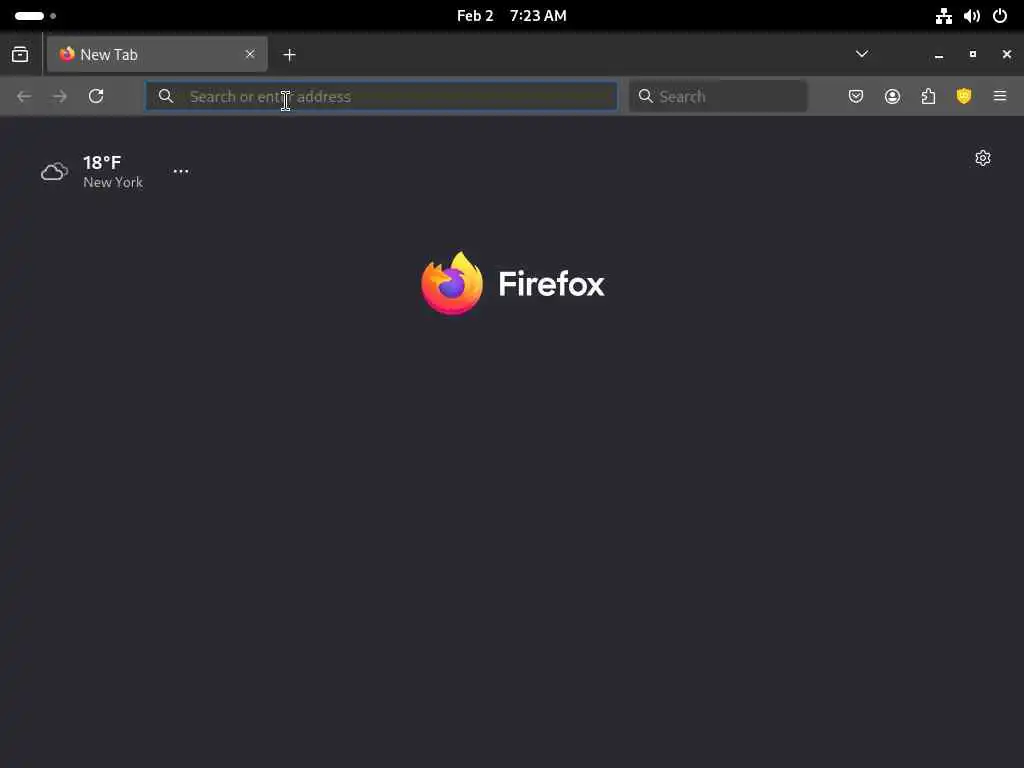The width and height of the screenshot is (1024, 768).
Task: Click the 18°F temperature reading
Action: 102,163
